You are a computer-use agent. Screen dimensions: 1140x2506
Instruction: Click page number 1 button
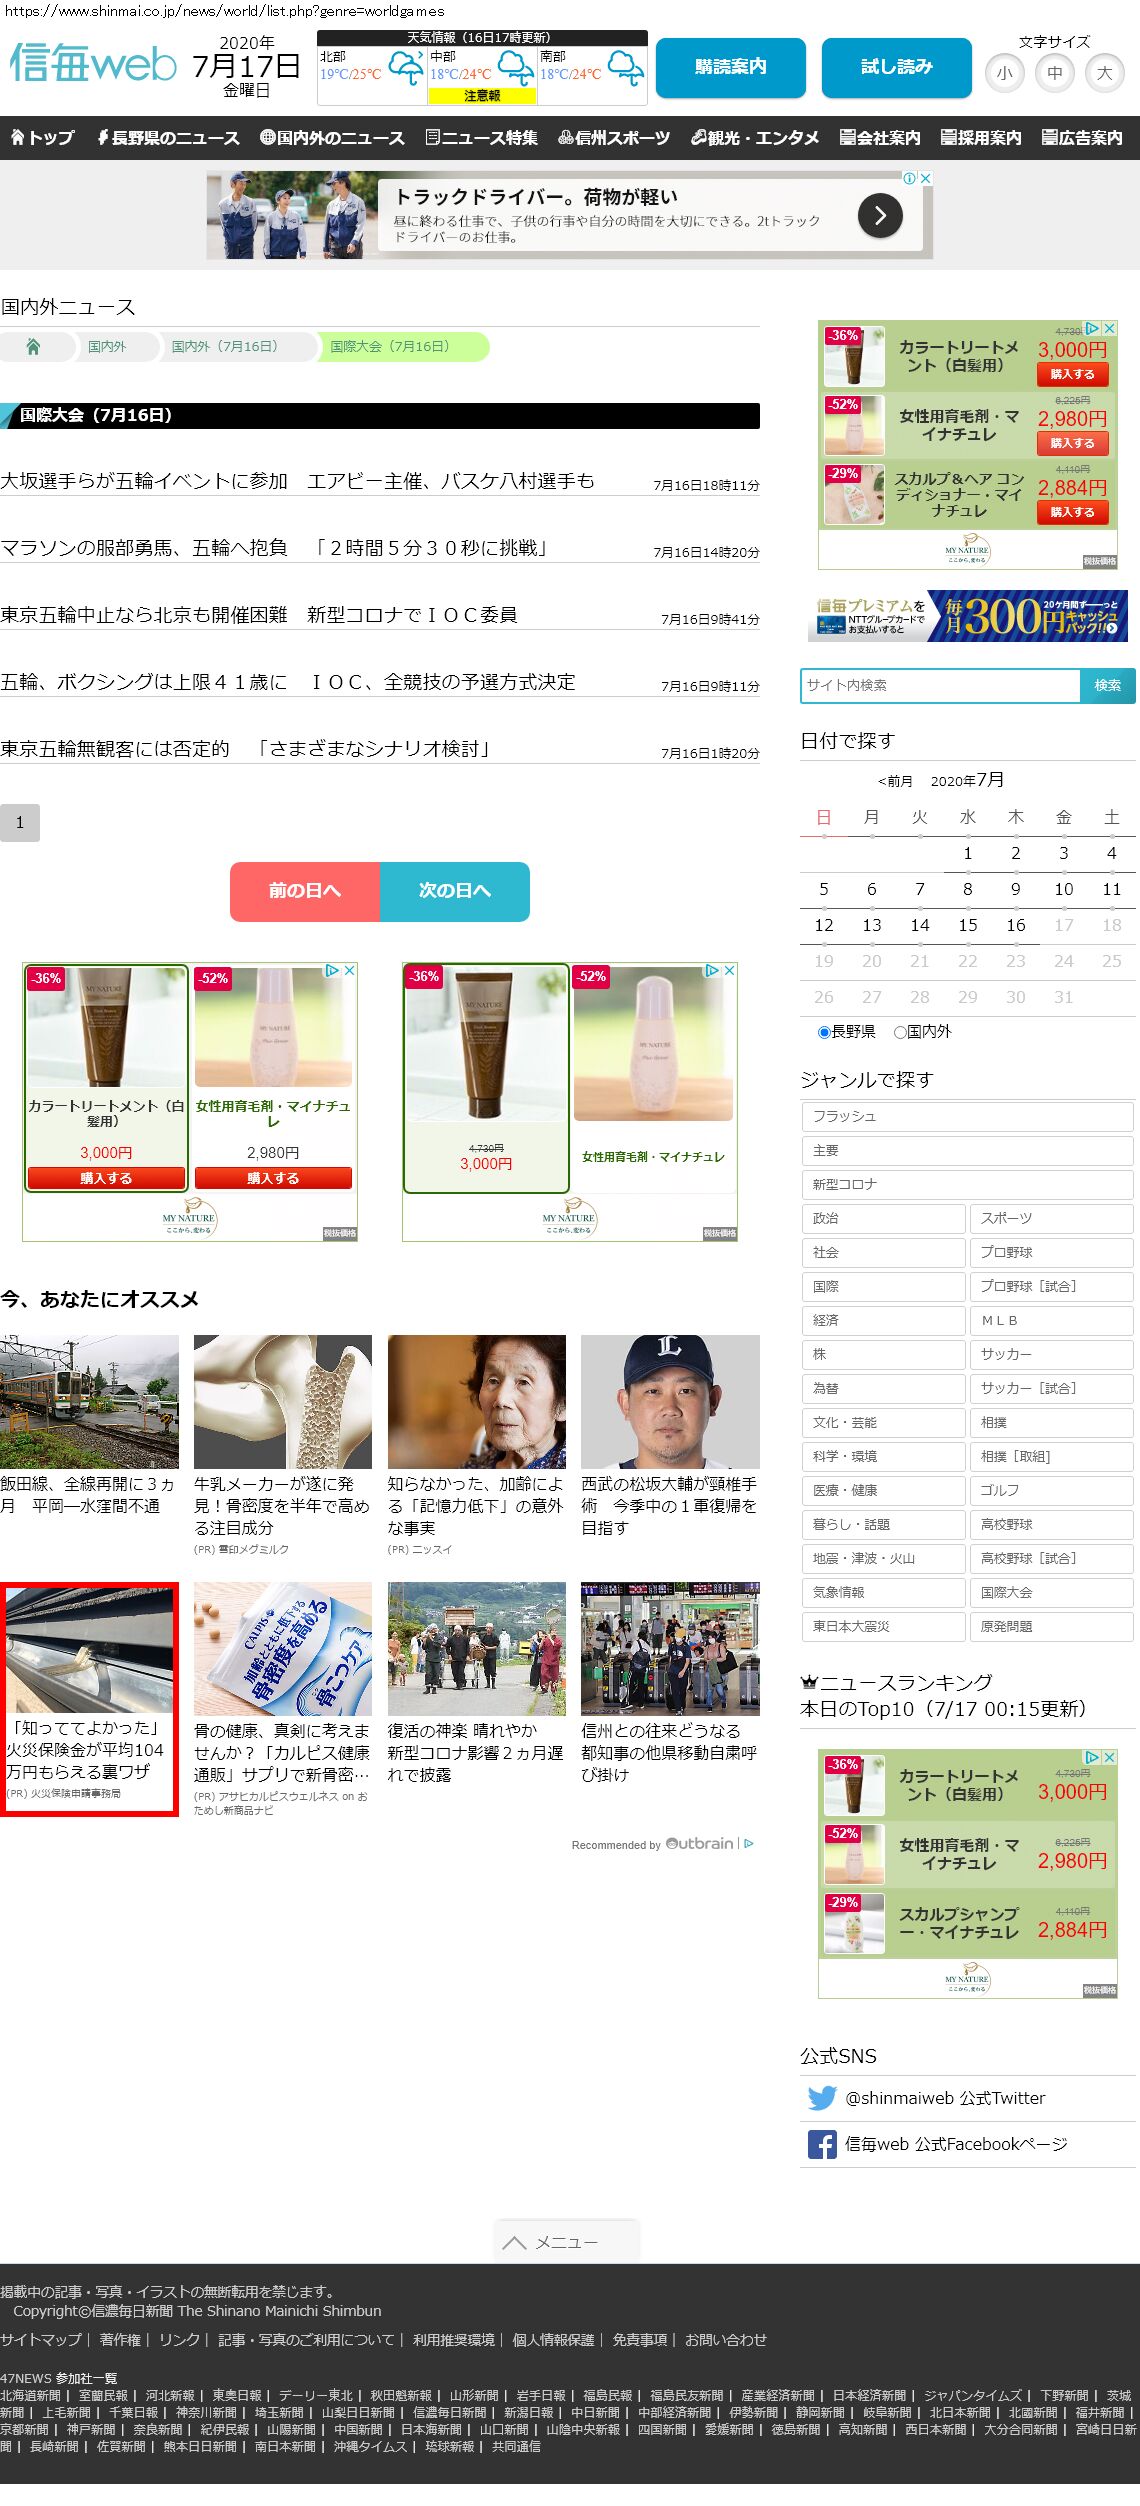tap(20, 823)
